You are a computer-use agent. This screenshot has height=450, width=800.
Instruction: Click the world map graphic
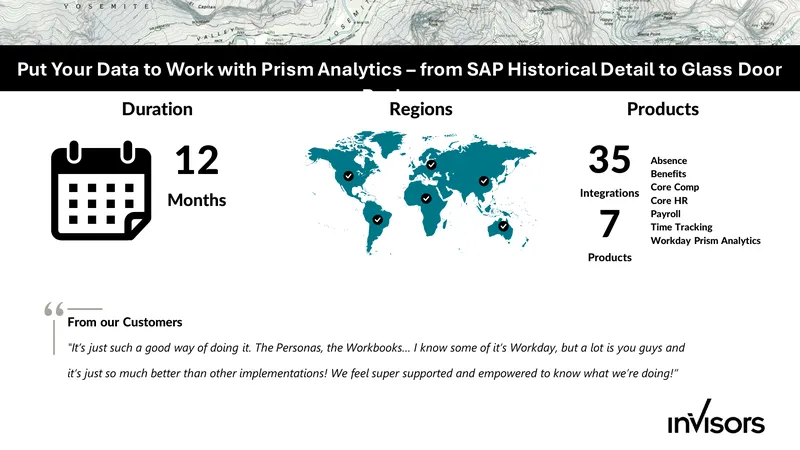point(421,192)
